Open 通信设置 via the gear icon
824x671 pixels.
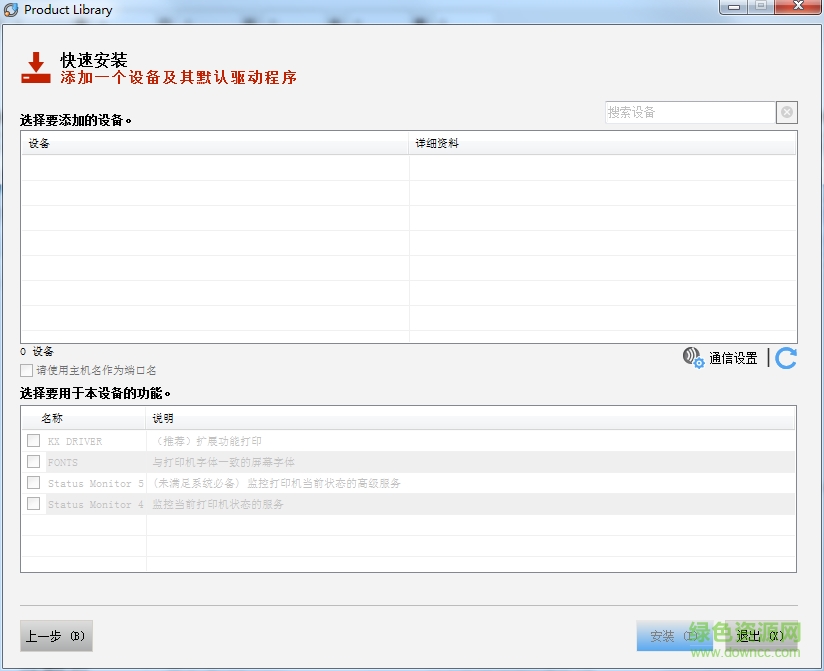[x=697, y=362]
